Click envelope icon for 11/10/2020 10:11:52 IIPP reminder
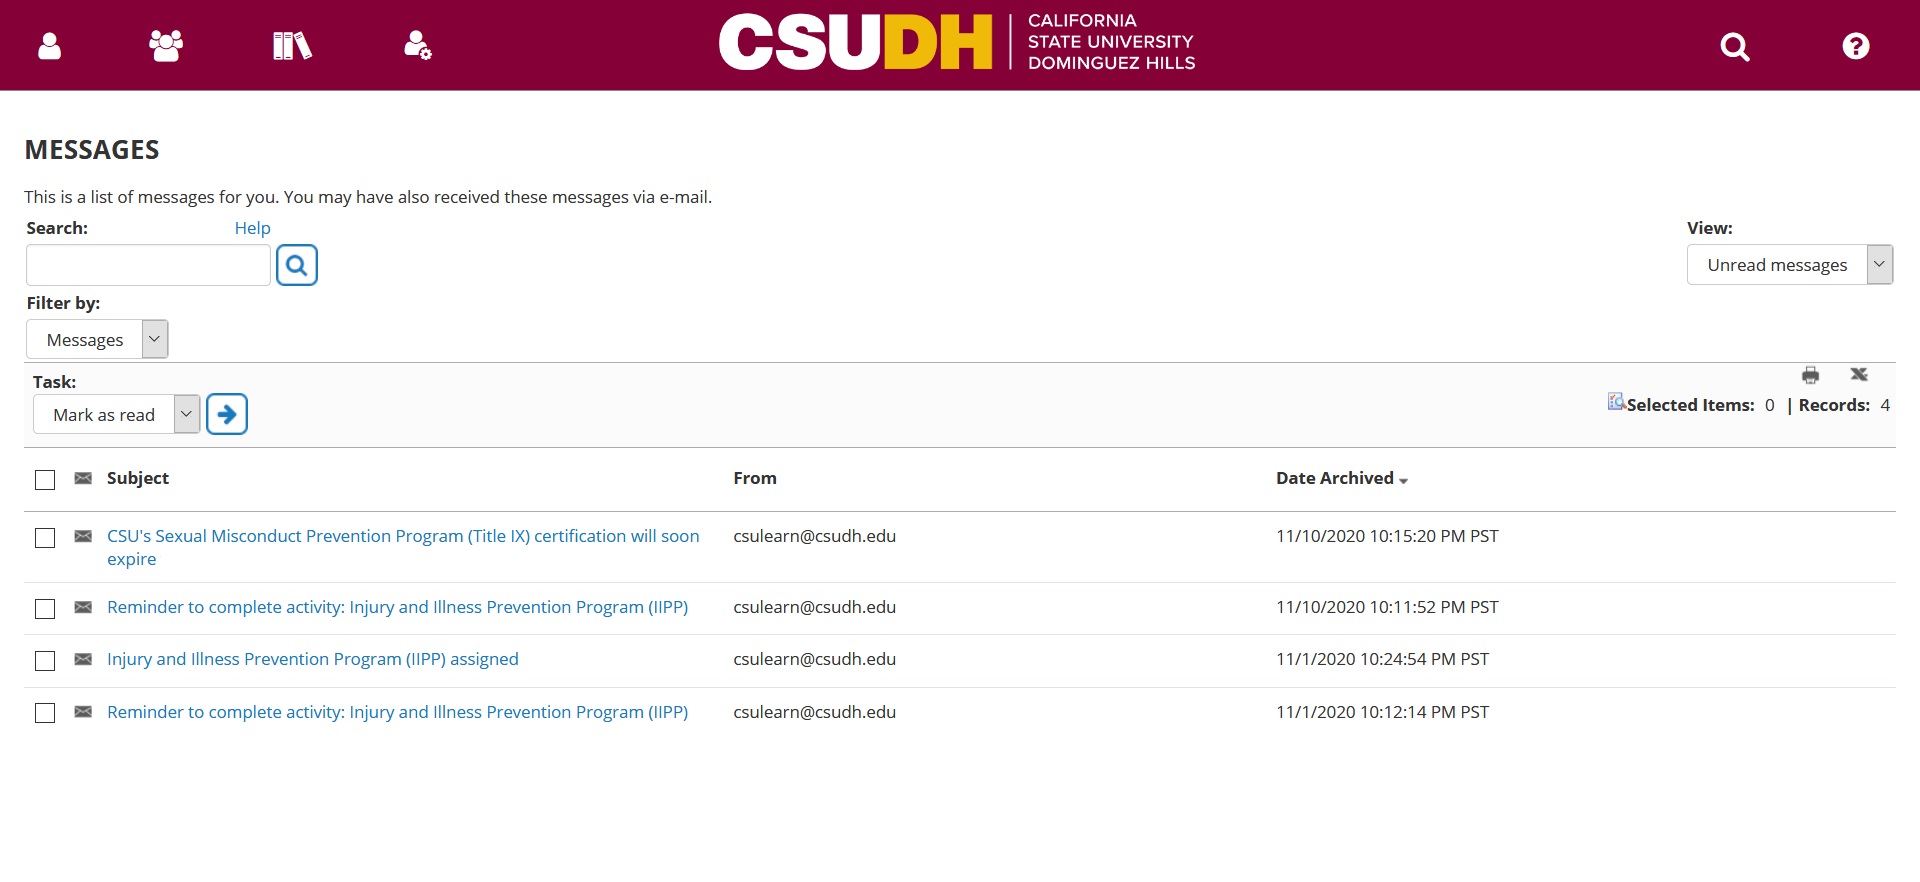Viewport: 1920px width, 882px height. click(83, 607)
